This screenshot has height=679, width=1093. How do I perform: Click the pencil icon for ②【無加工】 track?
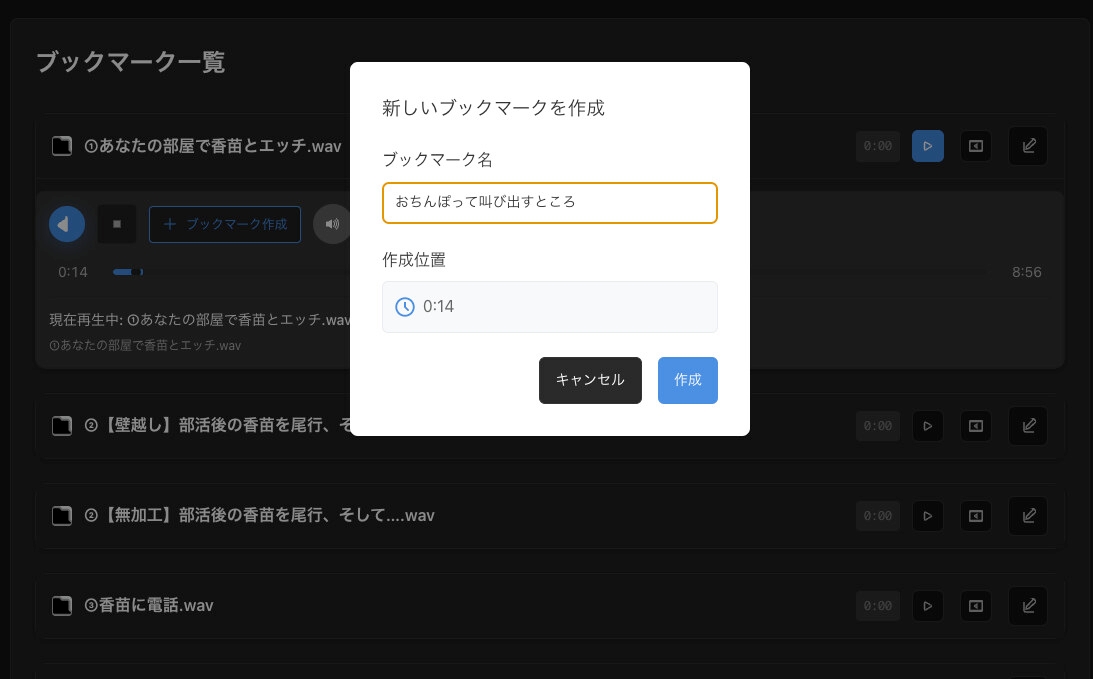click(1028, 516)
